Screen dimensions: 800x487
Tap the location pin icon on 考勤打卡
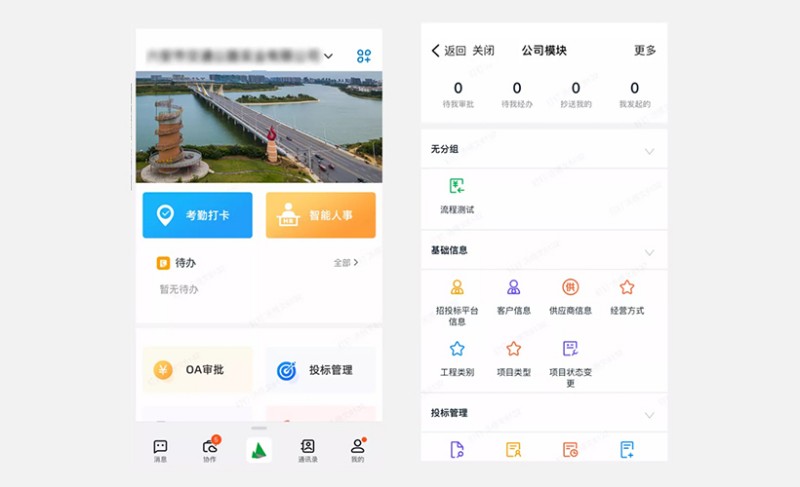(x=165, y=215)
